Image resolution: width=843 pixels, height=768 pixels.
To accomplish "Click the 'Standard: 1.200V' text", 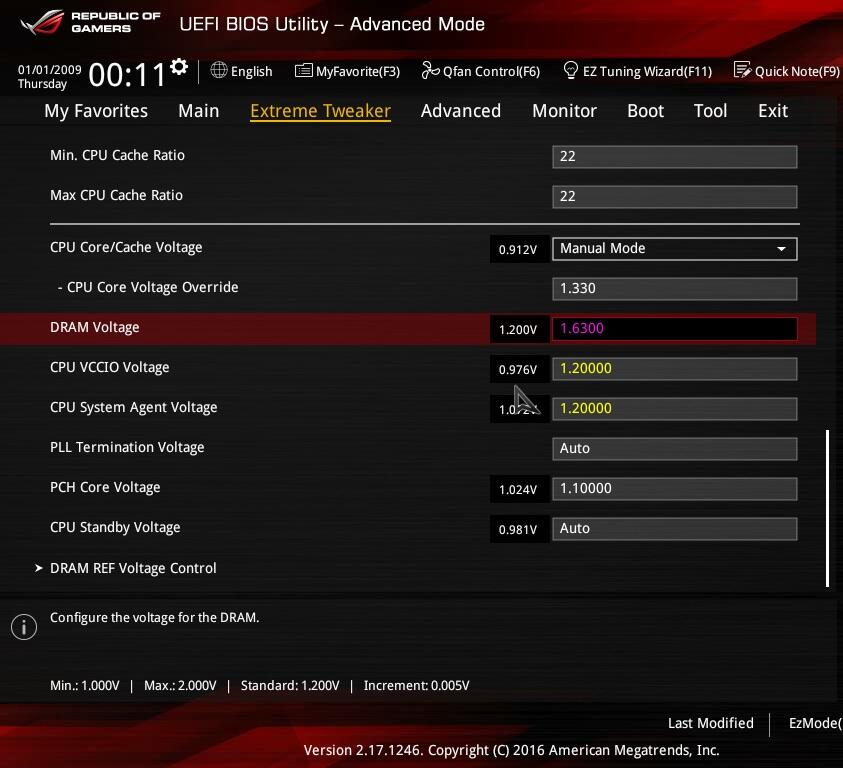I will pyautogui.click(x=290, y=686).
